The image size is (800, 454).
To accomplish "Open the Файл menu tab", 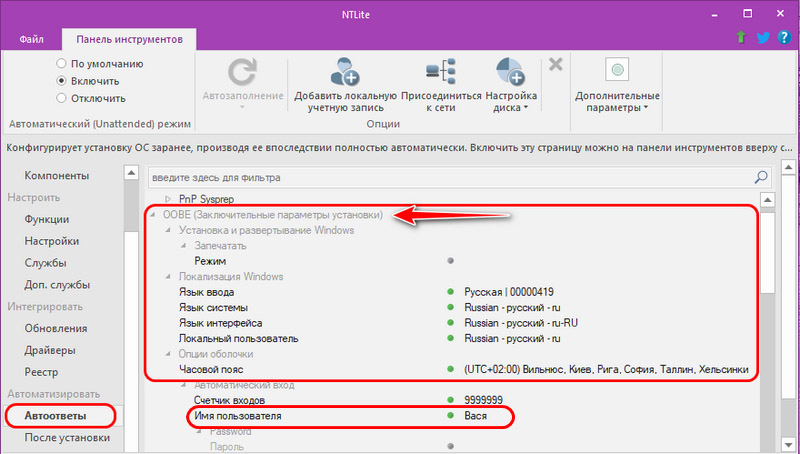I will (32, 39).
